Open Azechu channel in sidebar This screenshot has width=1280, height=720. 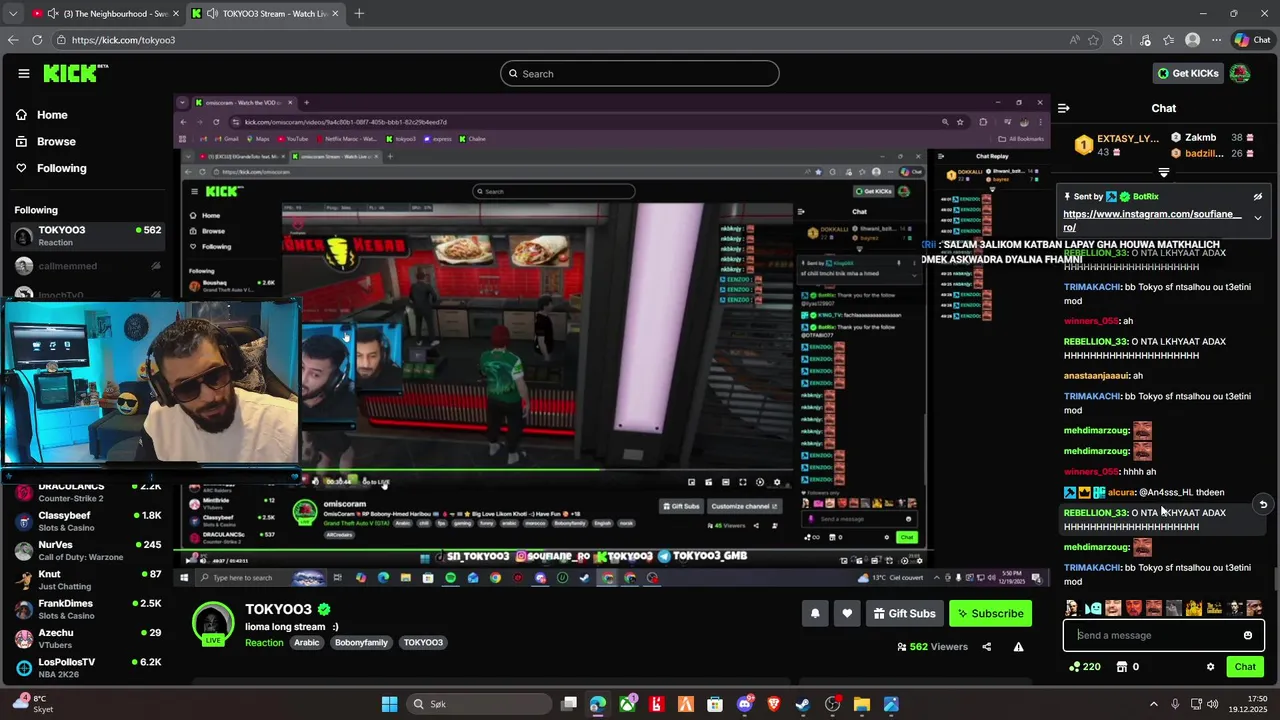pyautogui.click(x=88, y=638)
